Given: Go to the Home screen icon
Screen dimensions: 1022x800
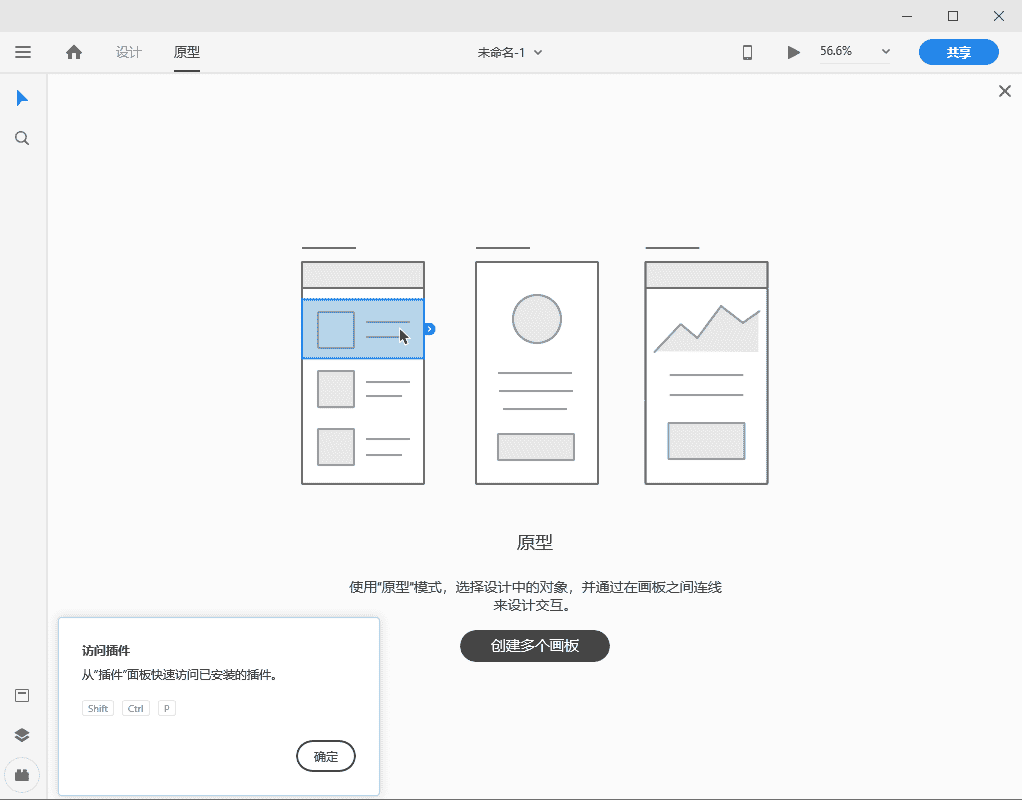Looking at the screenshot, I should 74,52.
